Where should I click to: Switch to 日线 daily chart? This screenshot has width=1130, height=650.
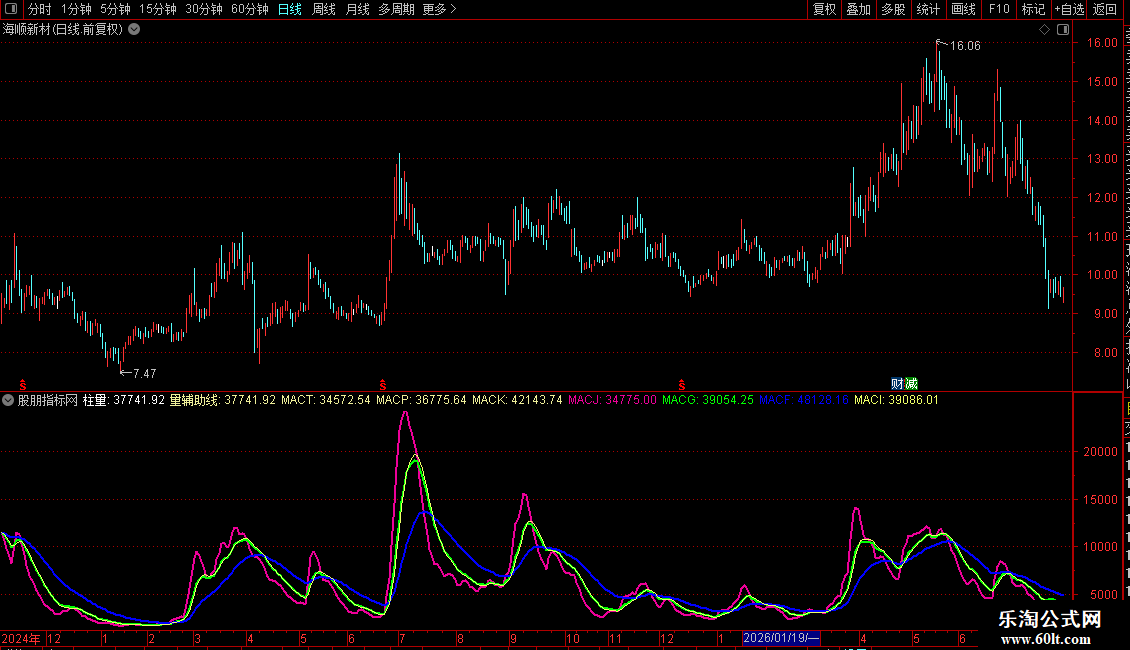(290, 9)
